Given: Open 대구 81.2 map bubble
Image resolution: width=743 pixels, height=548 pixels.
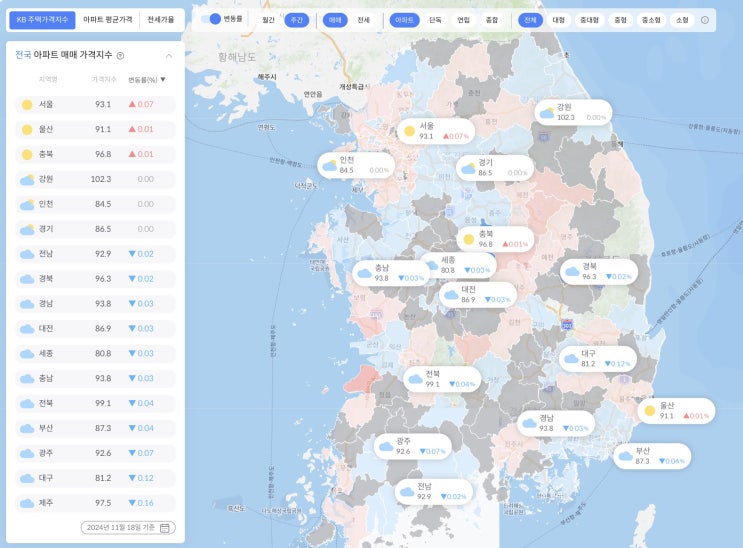Looking at the screenshot, I should [598, 359].
